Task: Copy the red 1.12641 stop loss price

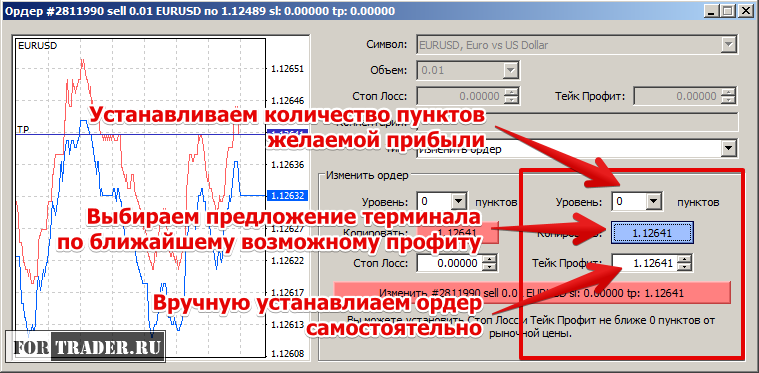Action: (457, 233)
